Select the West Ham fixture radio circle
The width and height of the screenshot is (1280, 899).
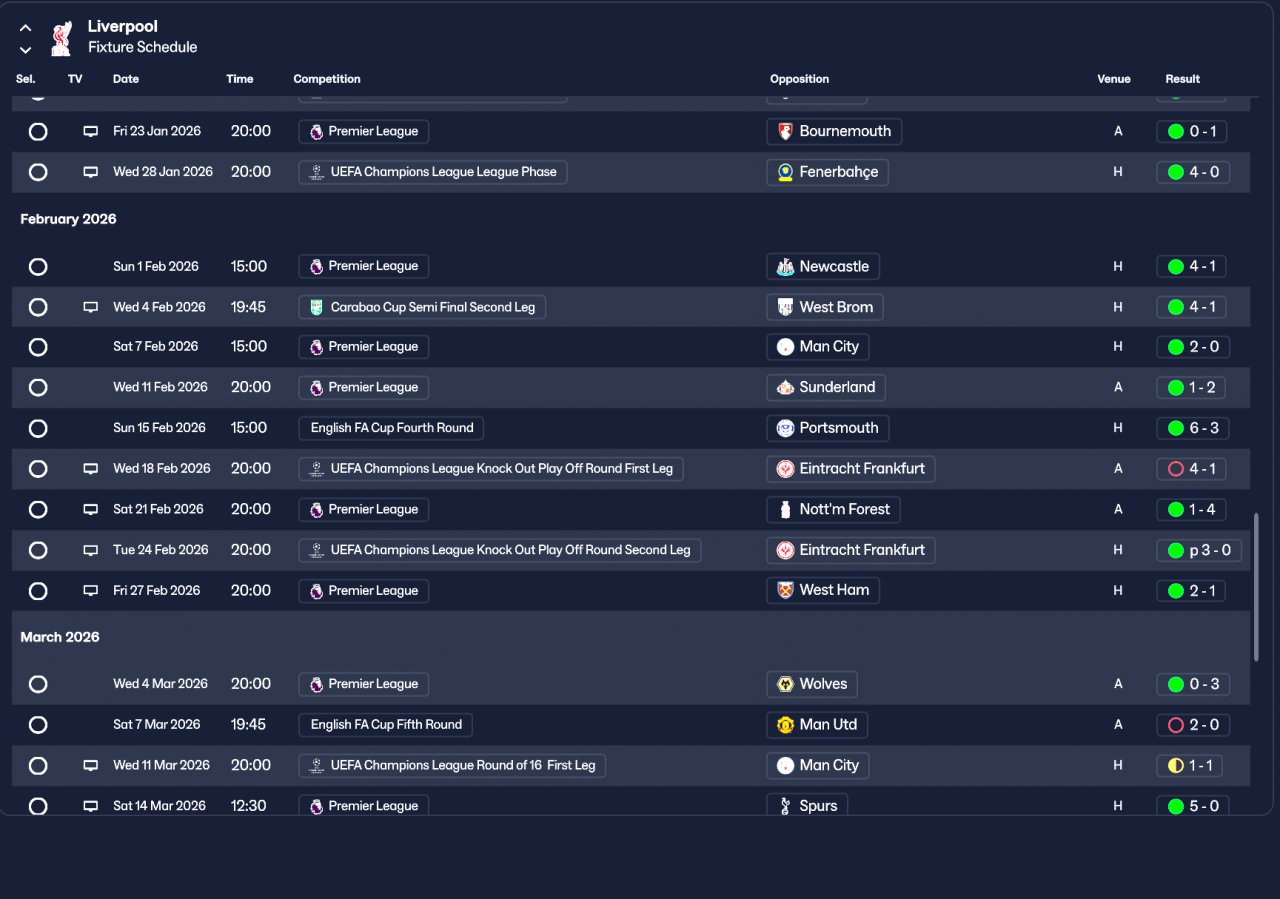[x=38, y=590]
